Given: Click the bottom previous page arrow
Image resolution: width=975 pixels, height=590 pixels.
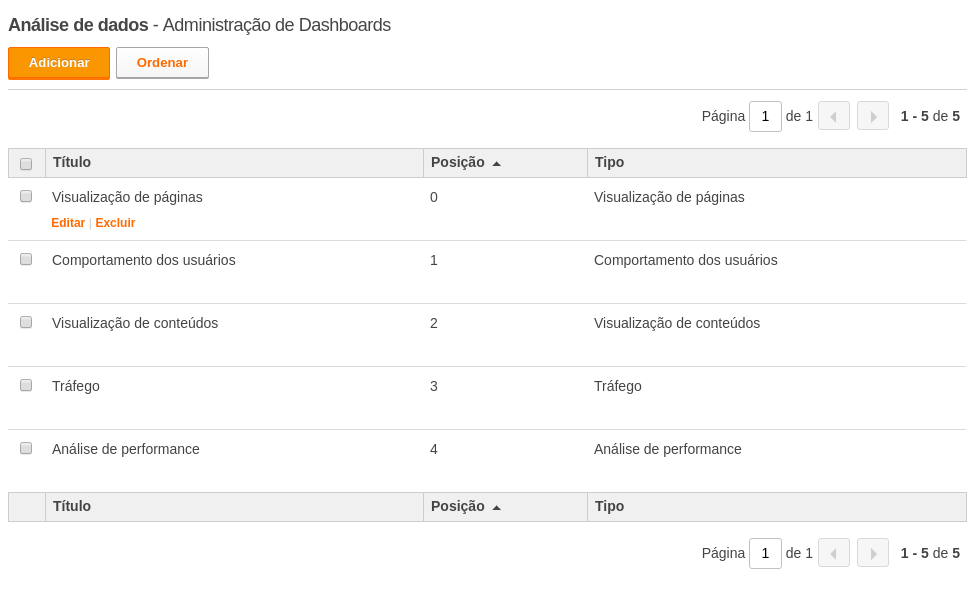Looking at the screenshot, I should pos(834,553).
